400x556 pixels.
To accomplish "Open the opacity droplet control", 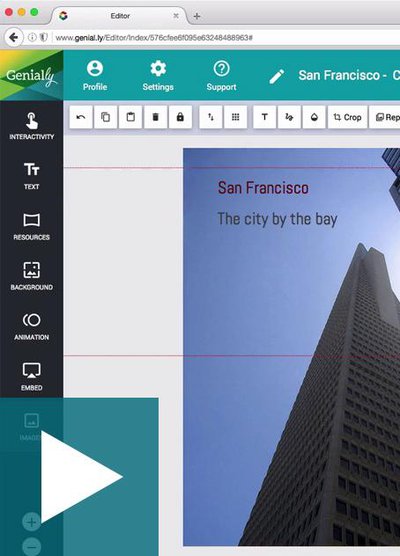I will coord(314,117).
